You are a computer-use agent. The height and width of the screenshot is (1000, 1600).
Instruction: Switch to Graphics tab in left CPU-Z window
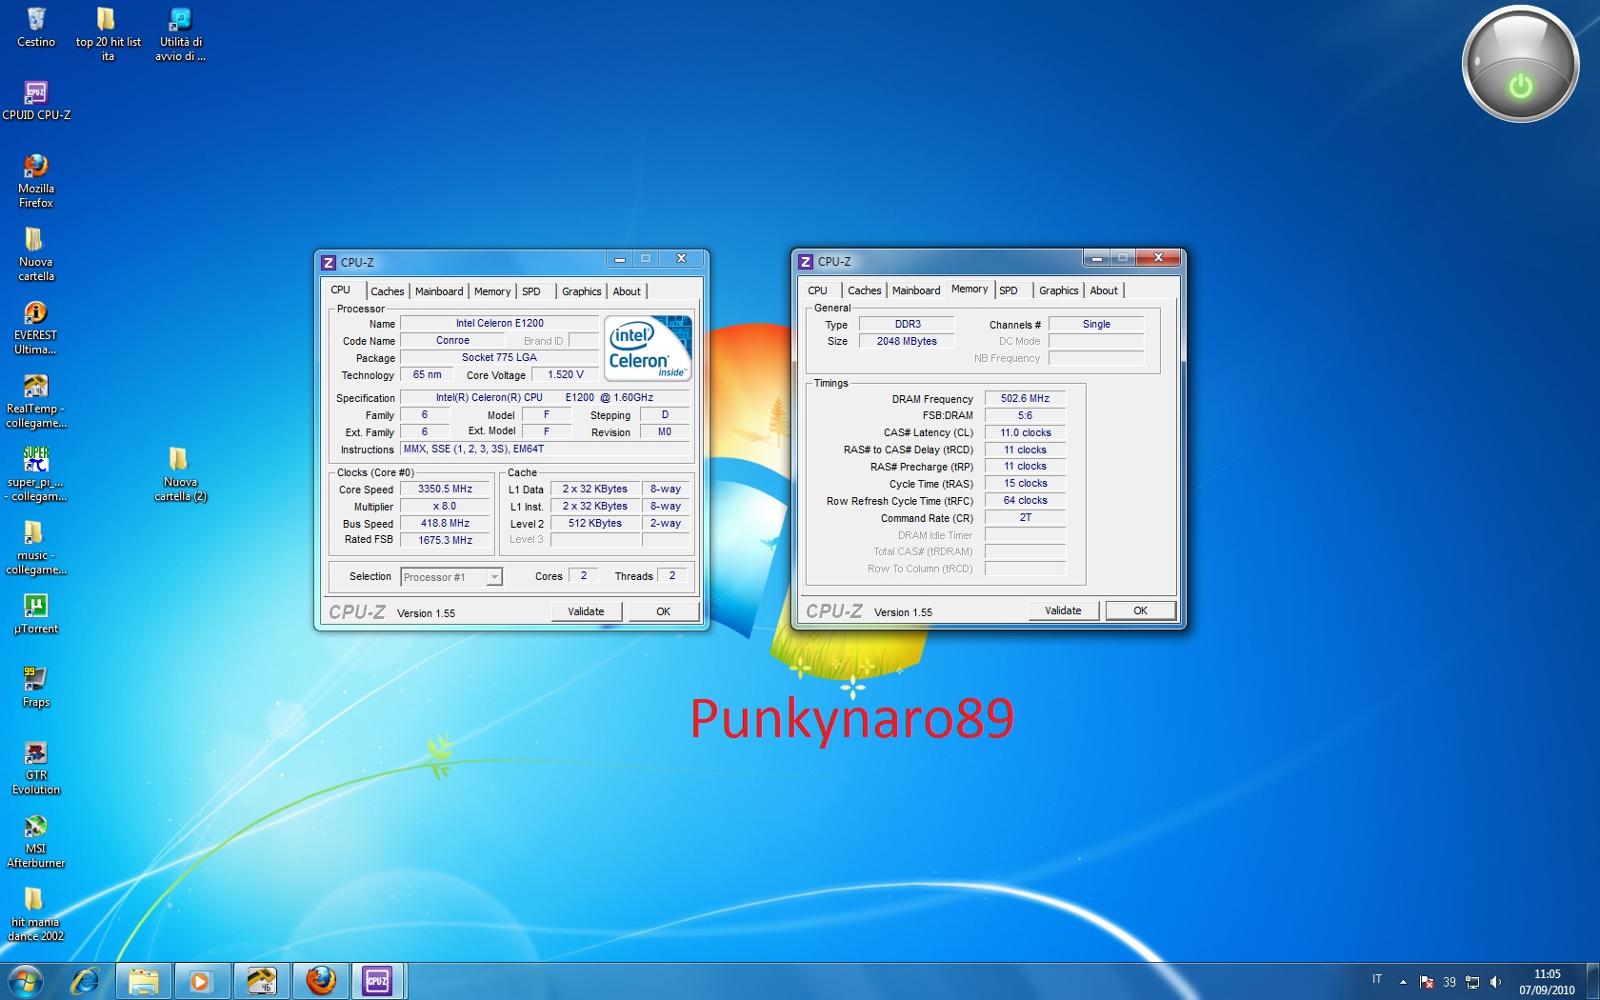point(581,292)
